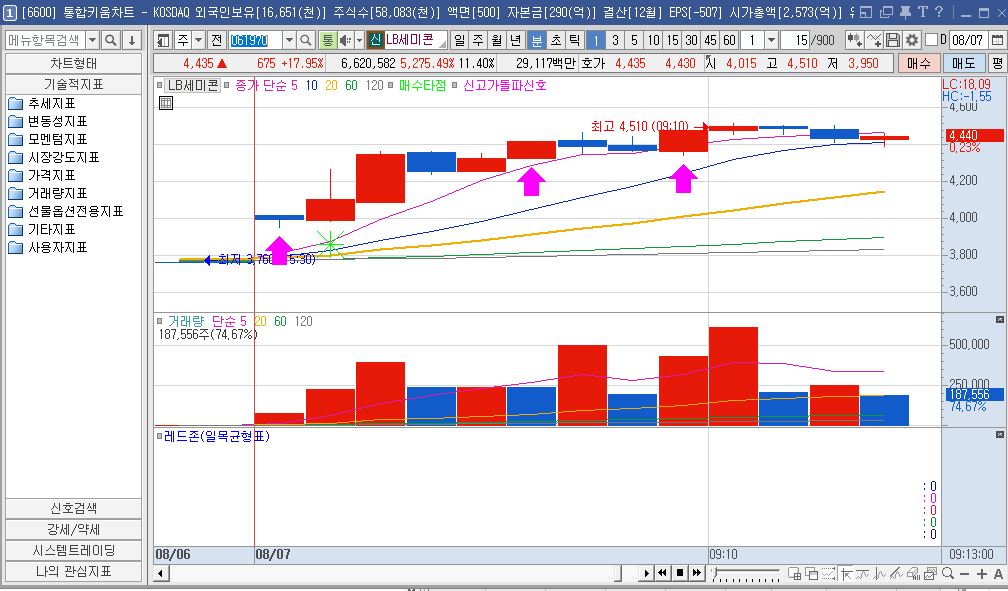This screenshot has height=591, width=1008.
Task: Click the candle count field showing 15
Action: click(x=795, y=41)
